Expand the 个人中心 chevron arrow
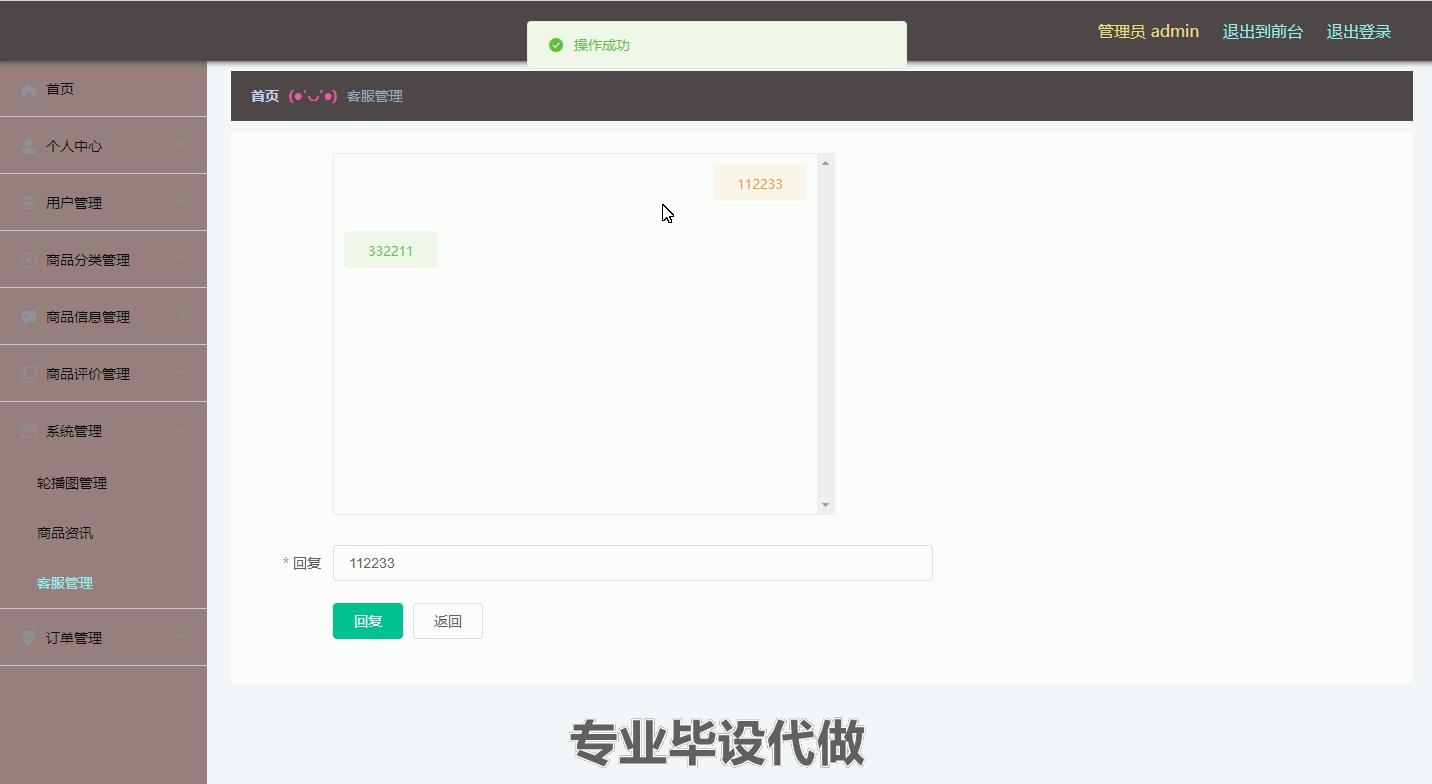Image resolution: width=1432 pixels, height=784 pixels. 181,145
